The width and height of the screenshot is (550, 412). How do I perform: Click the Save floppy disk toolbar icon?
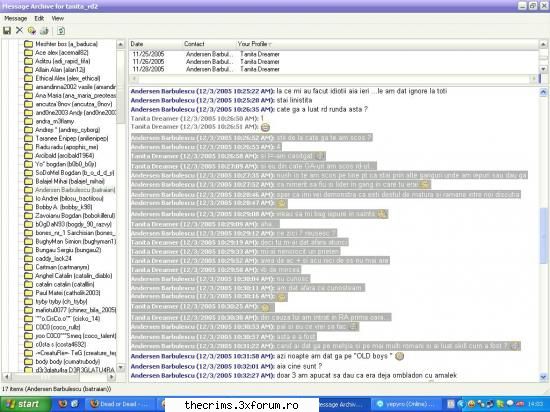pyautogui.click(x=7, y=31)
